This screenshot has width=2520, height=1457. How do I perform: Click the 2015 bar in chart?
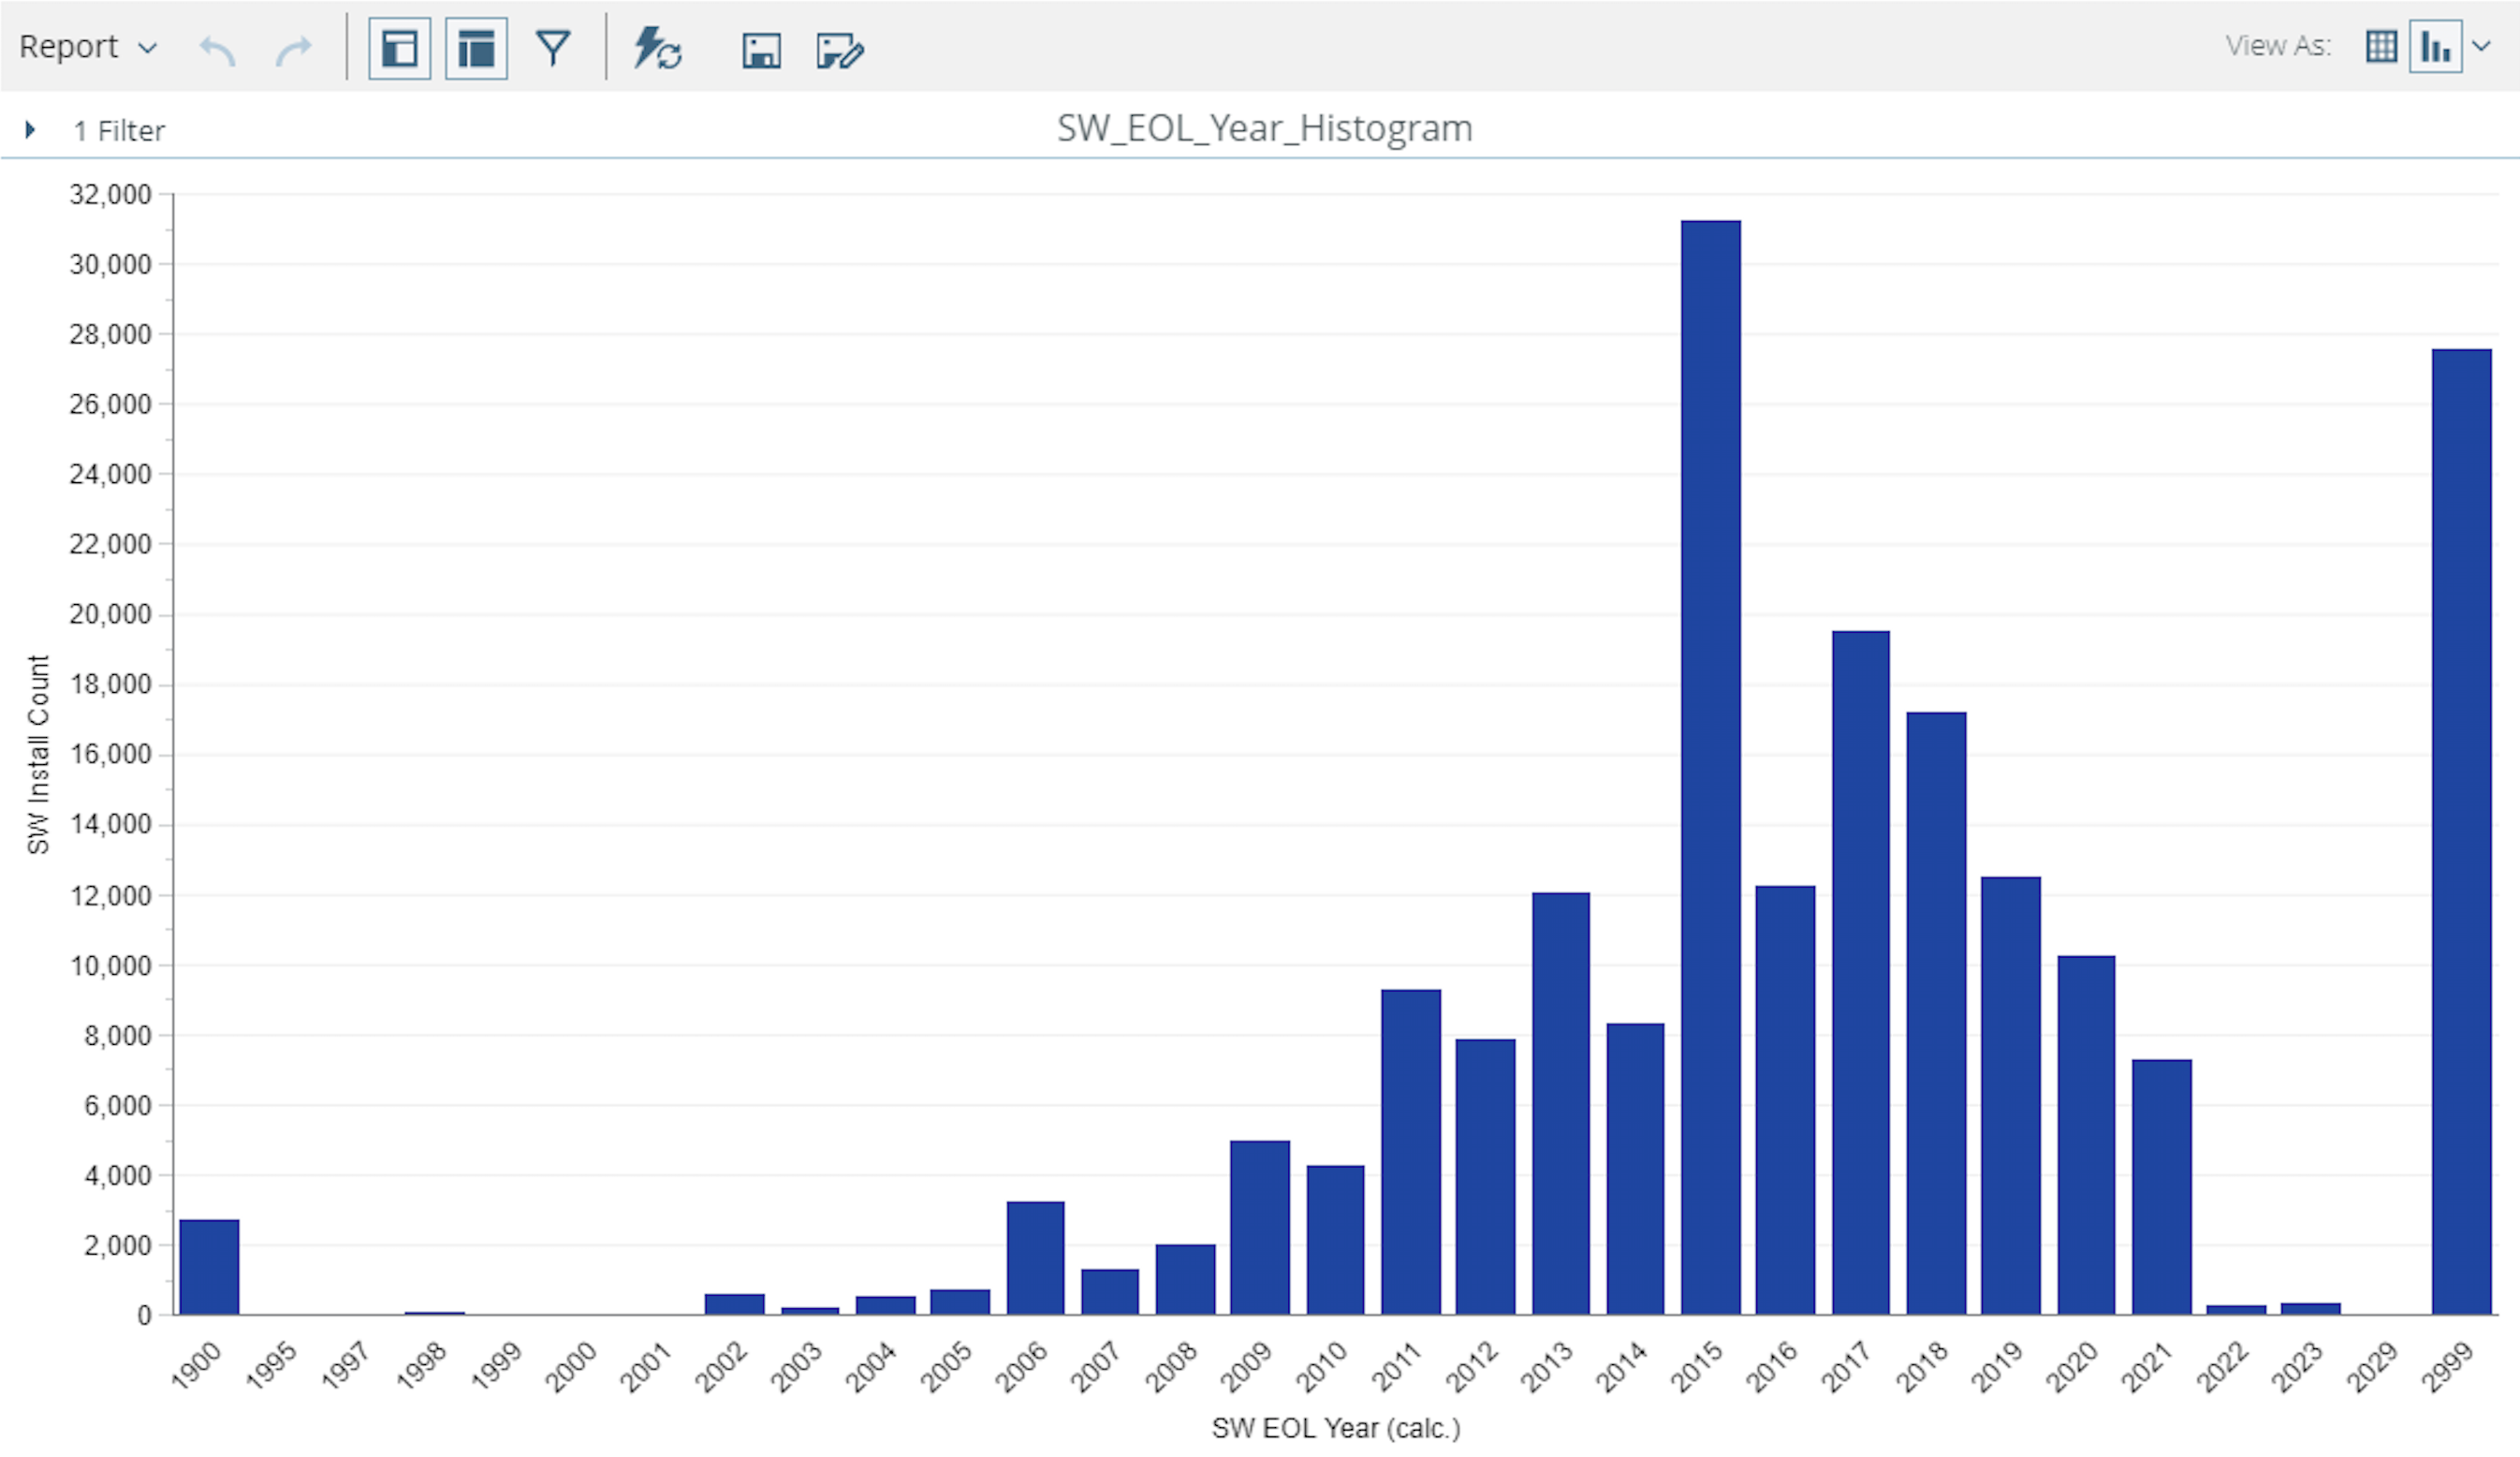click(x=1710, y=765)
